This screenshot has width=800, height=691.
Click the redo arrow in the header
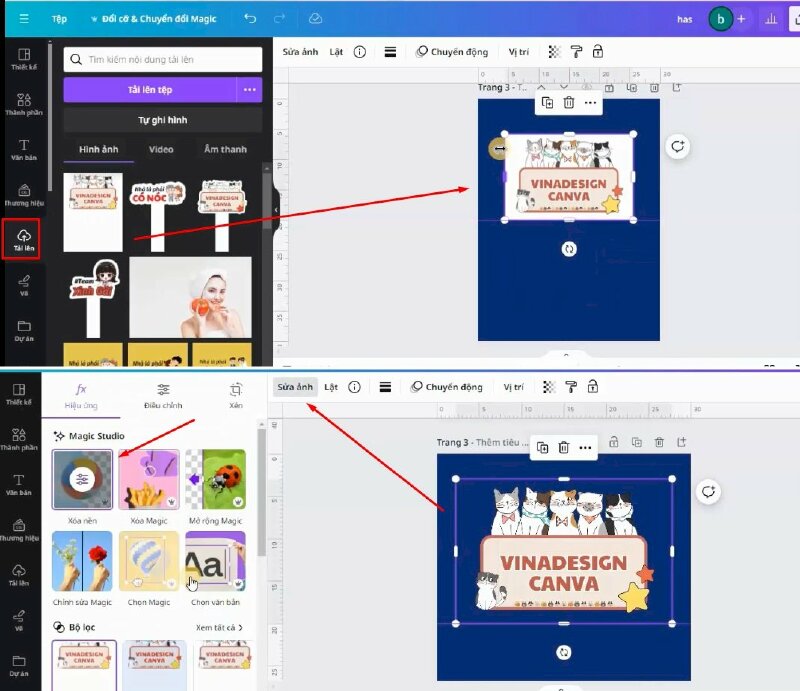click(280, 18)
